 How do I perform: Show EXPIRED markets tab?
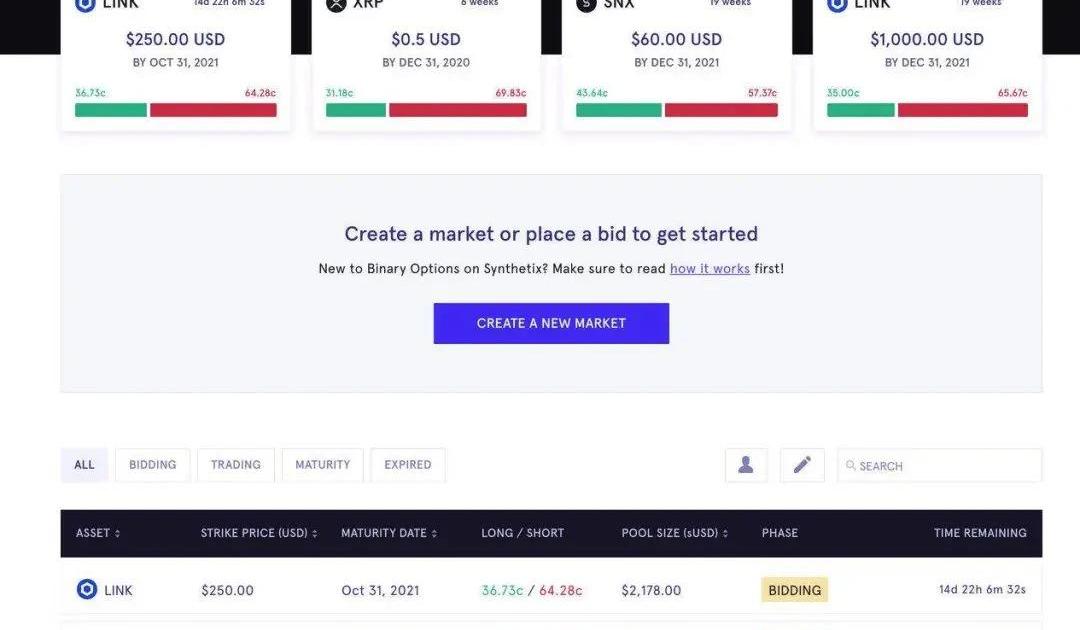click(x=408, y=465)
